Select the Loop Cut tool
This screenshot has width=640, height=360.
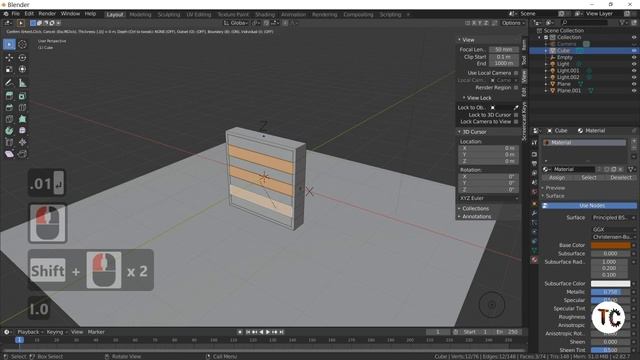22,107
